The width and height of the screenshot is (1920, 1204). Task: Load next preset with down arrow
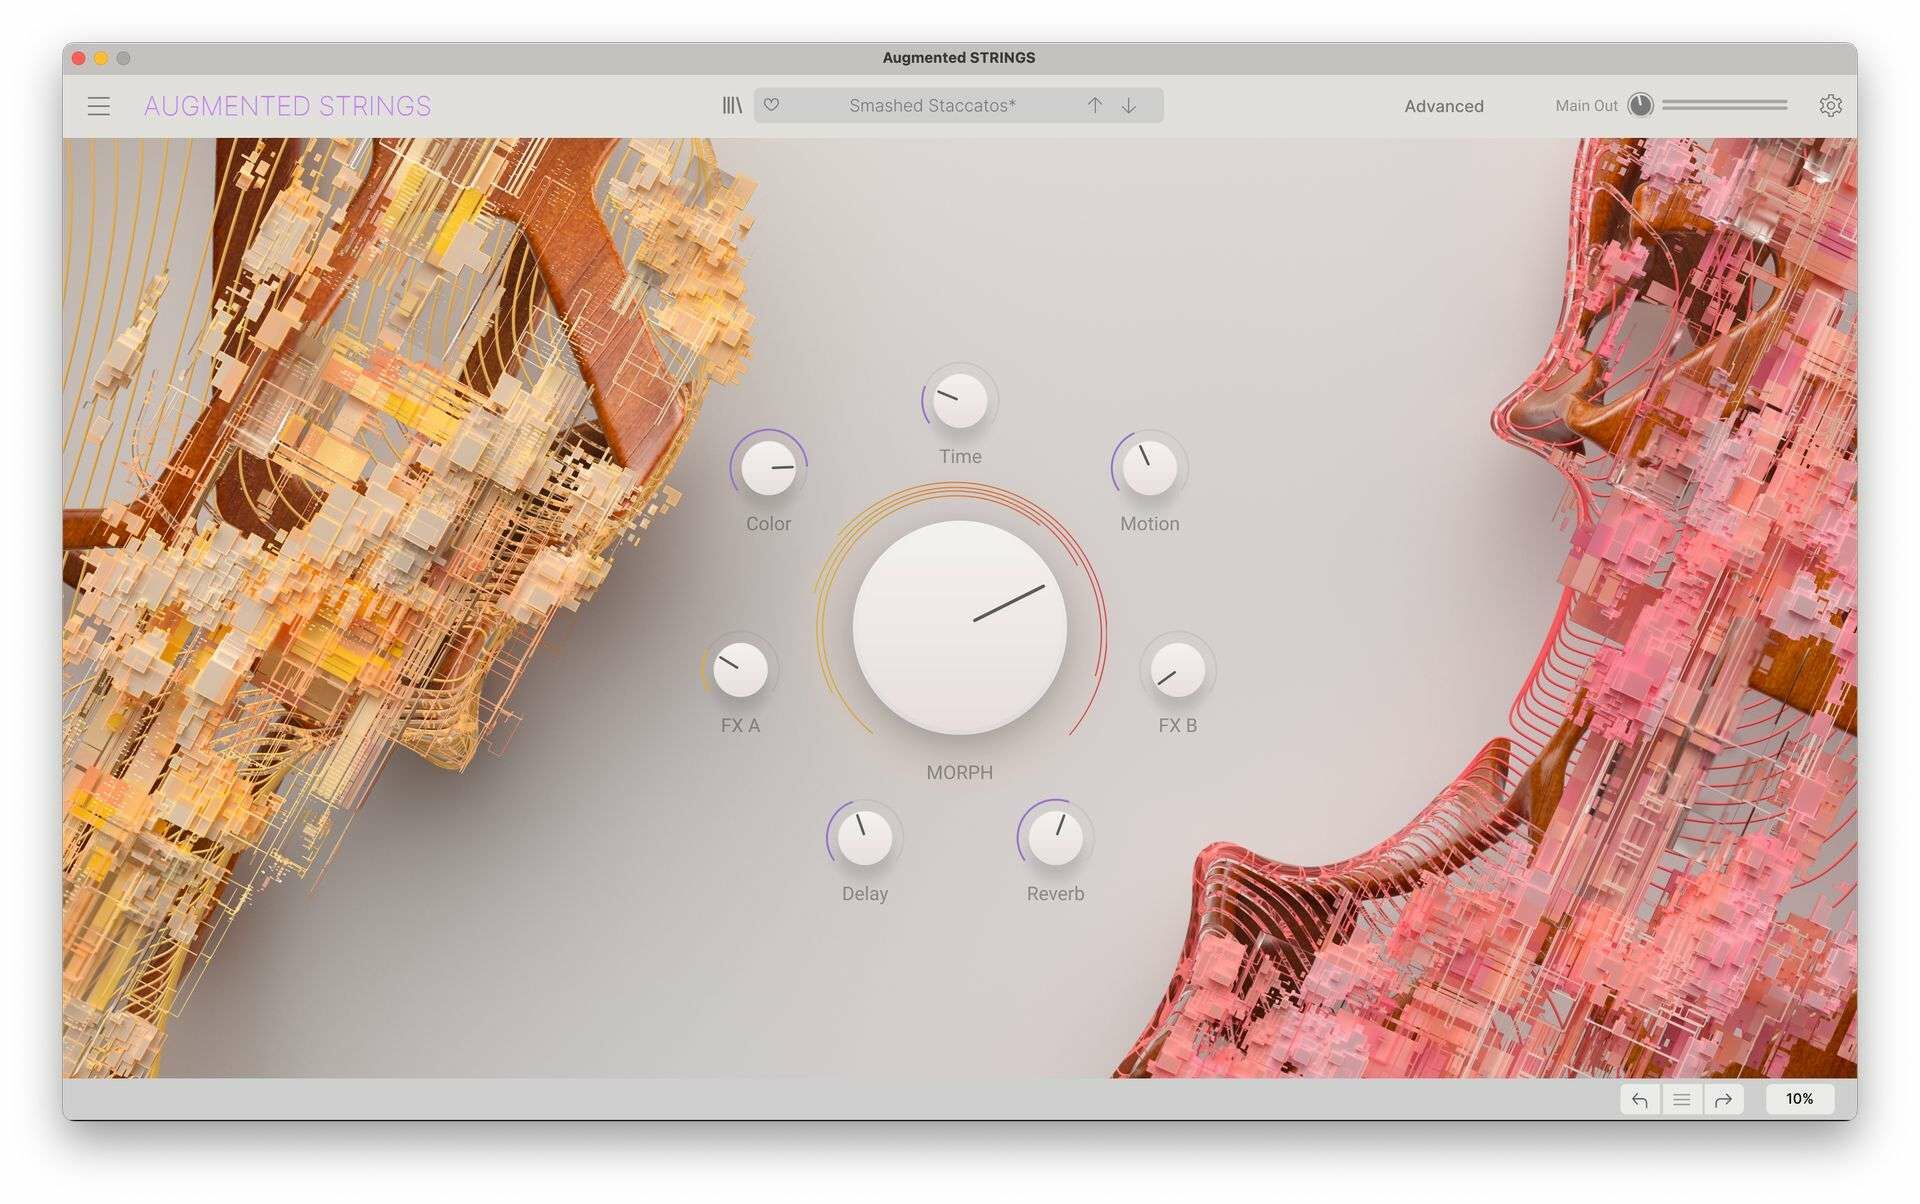coord(1129,105)
